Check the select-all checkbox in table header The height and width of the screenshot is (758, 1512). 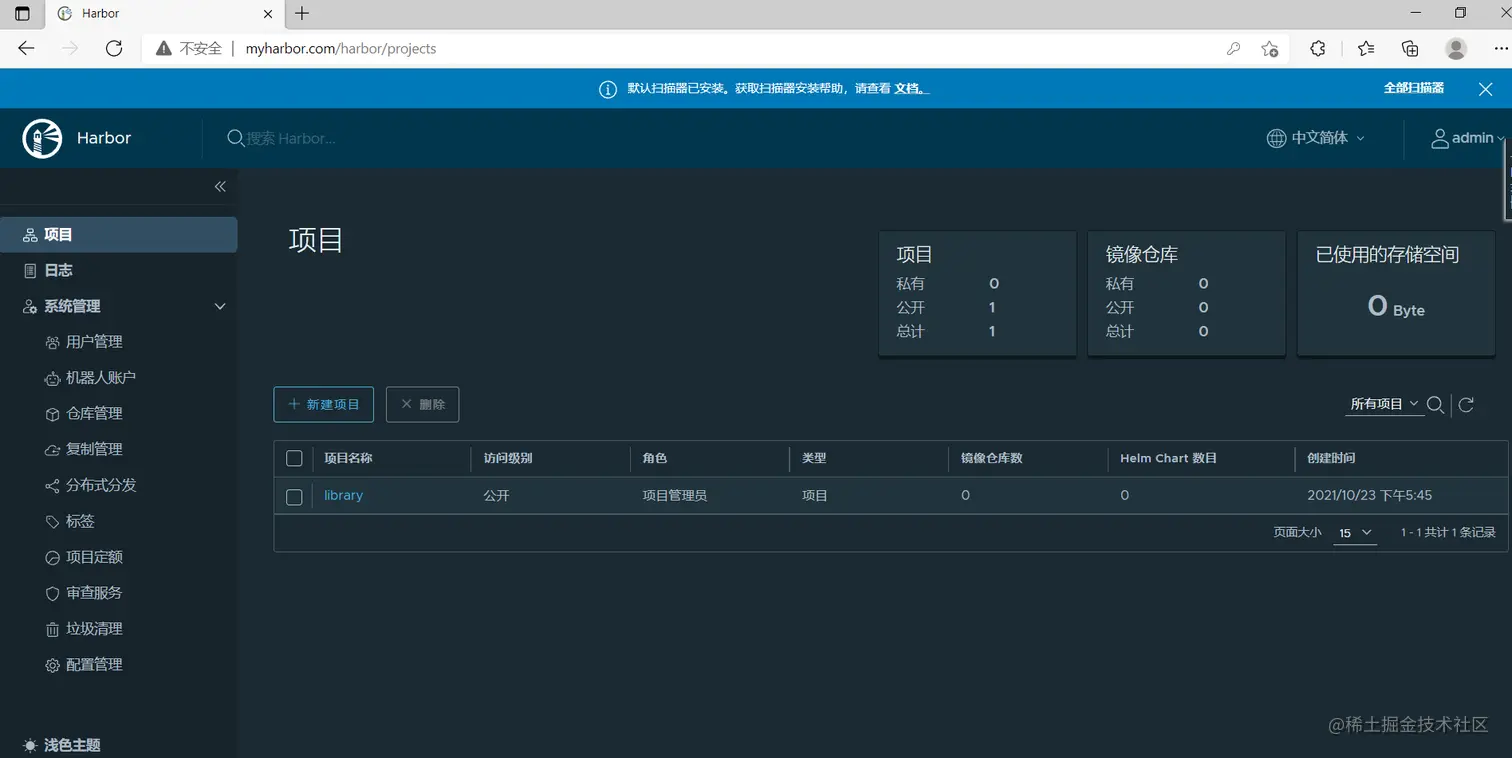pyautogui.click(x=294, y=458)
